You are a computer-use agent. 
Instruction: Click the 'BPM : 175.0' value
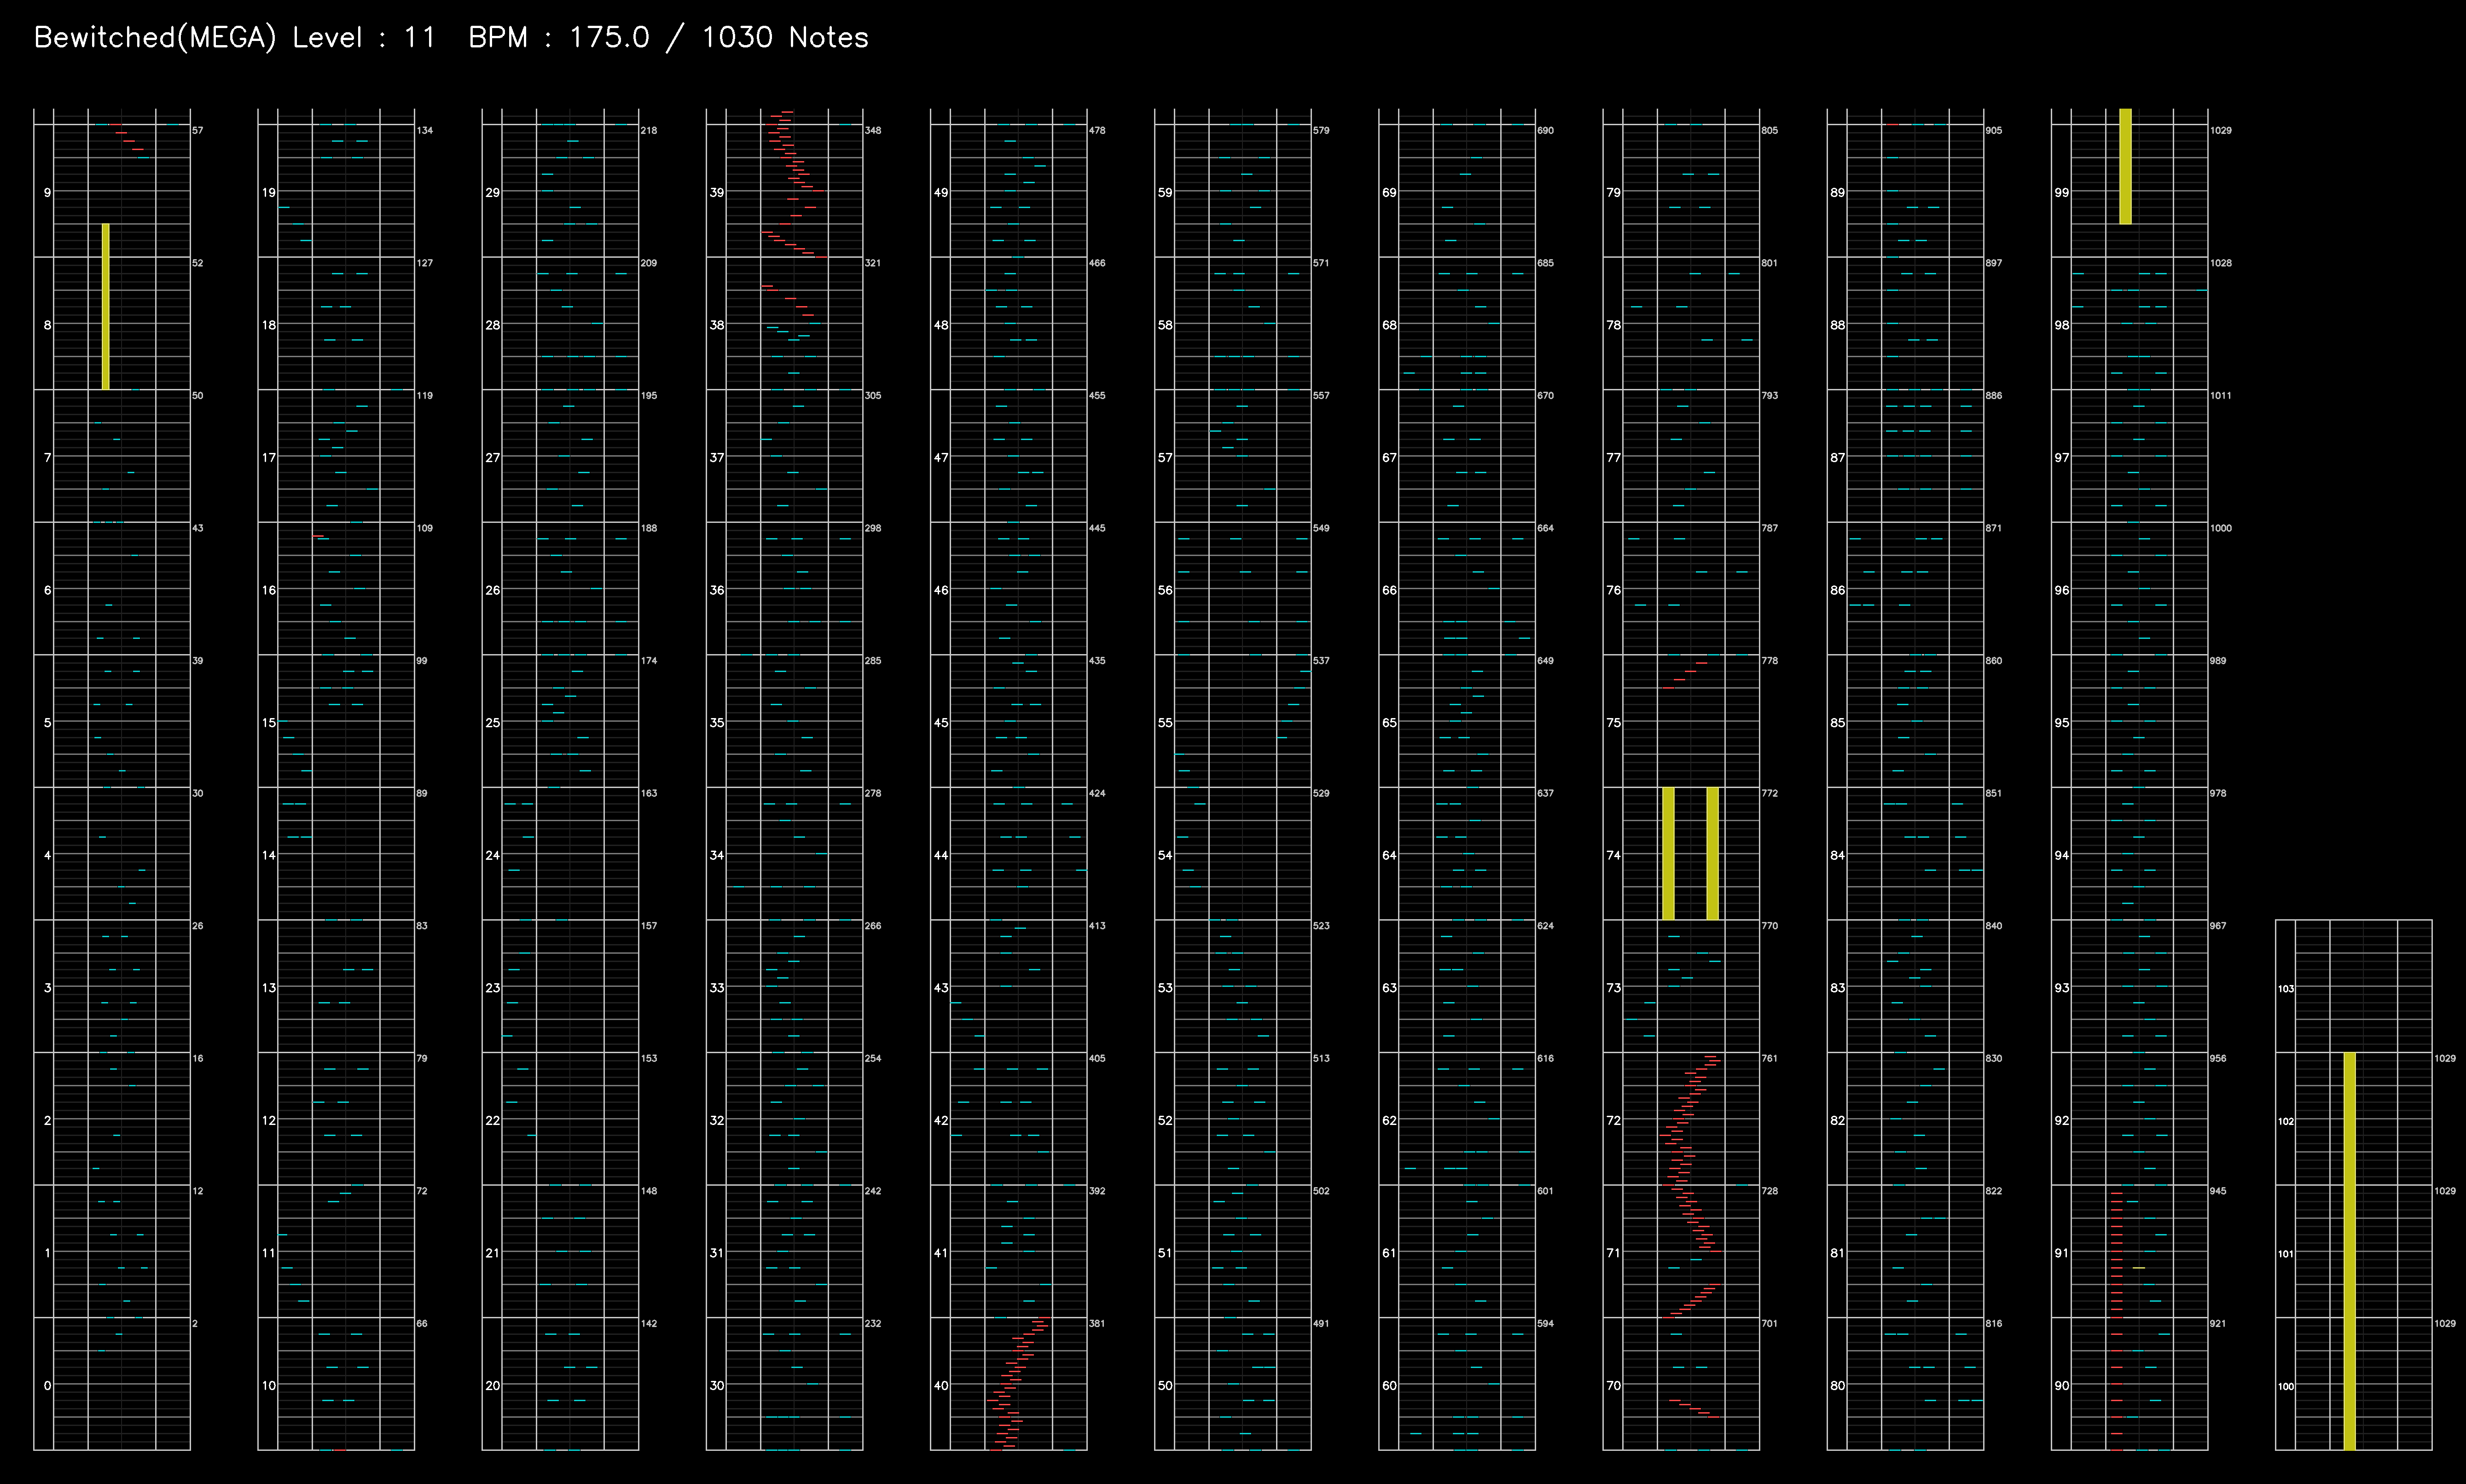pos(559,38)
